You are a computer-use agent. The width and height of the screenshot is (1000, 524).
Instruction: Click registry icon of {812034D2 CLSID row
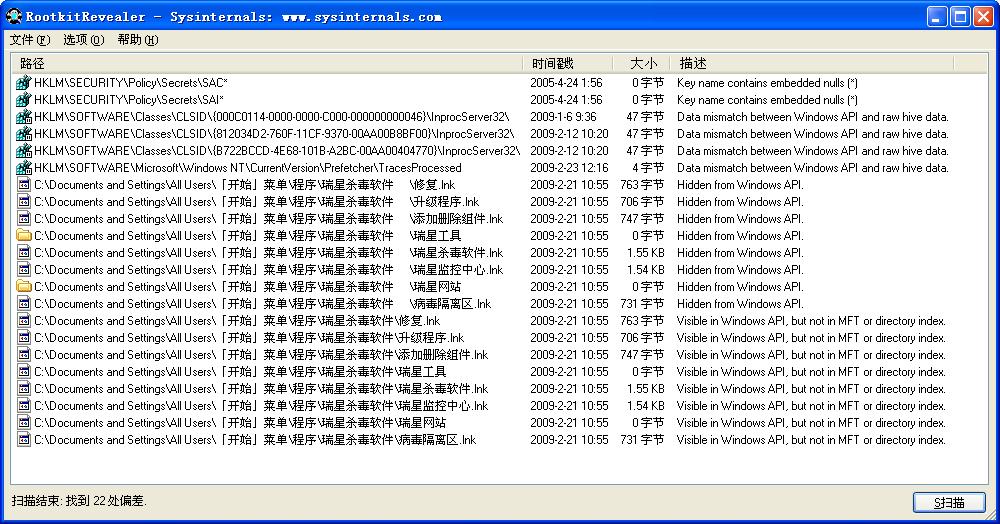click(x=24, y=134)
